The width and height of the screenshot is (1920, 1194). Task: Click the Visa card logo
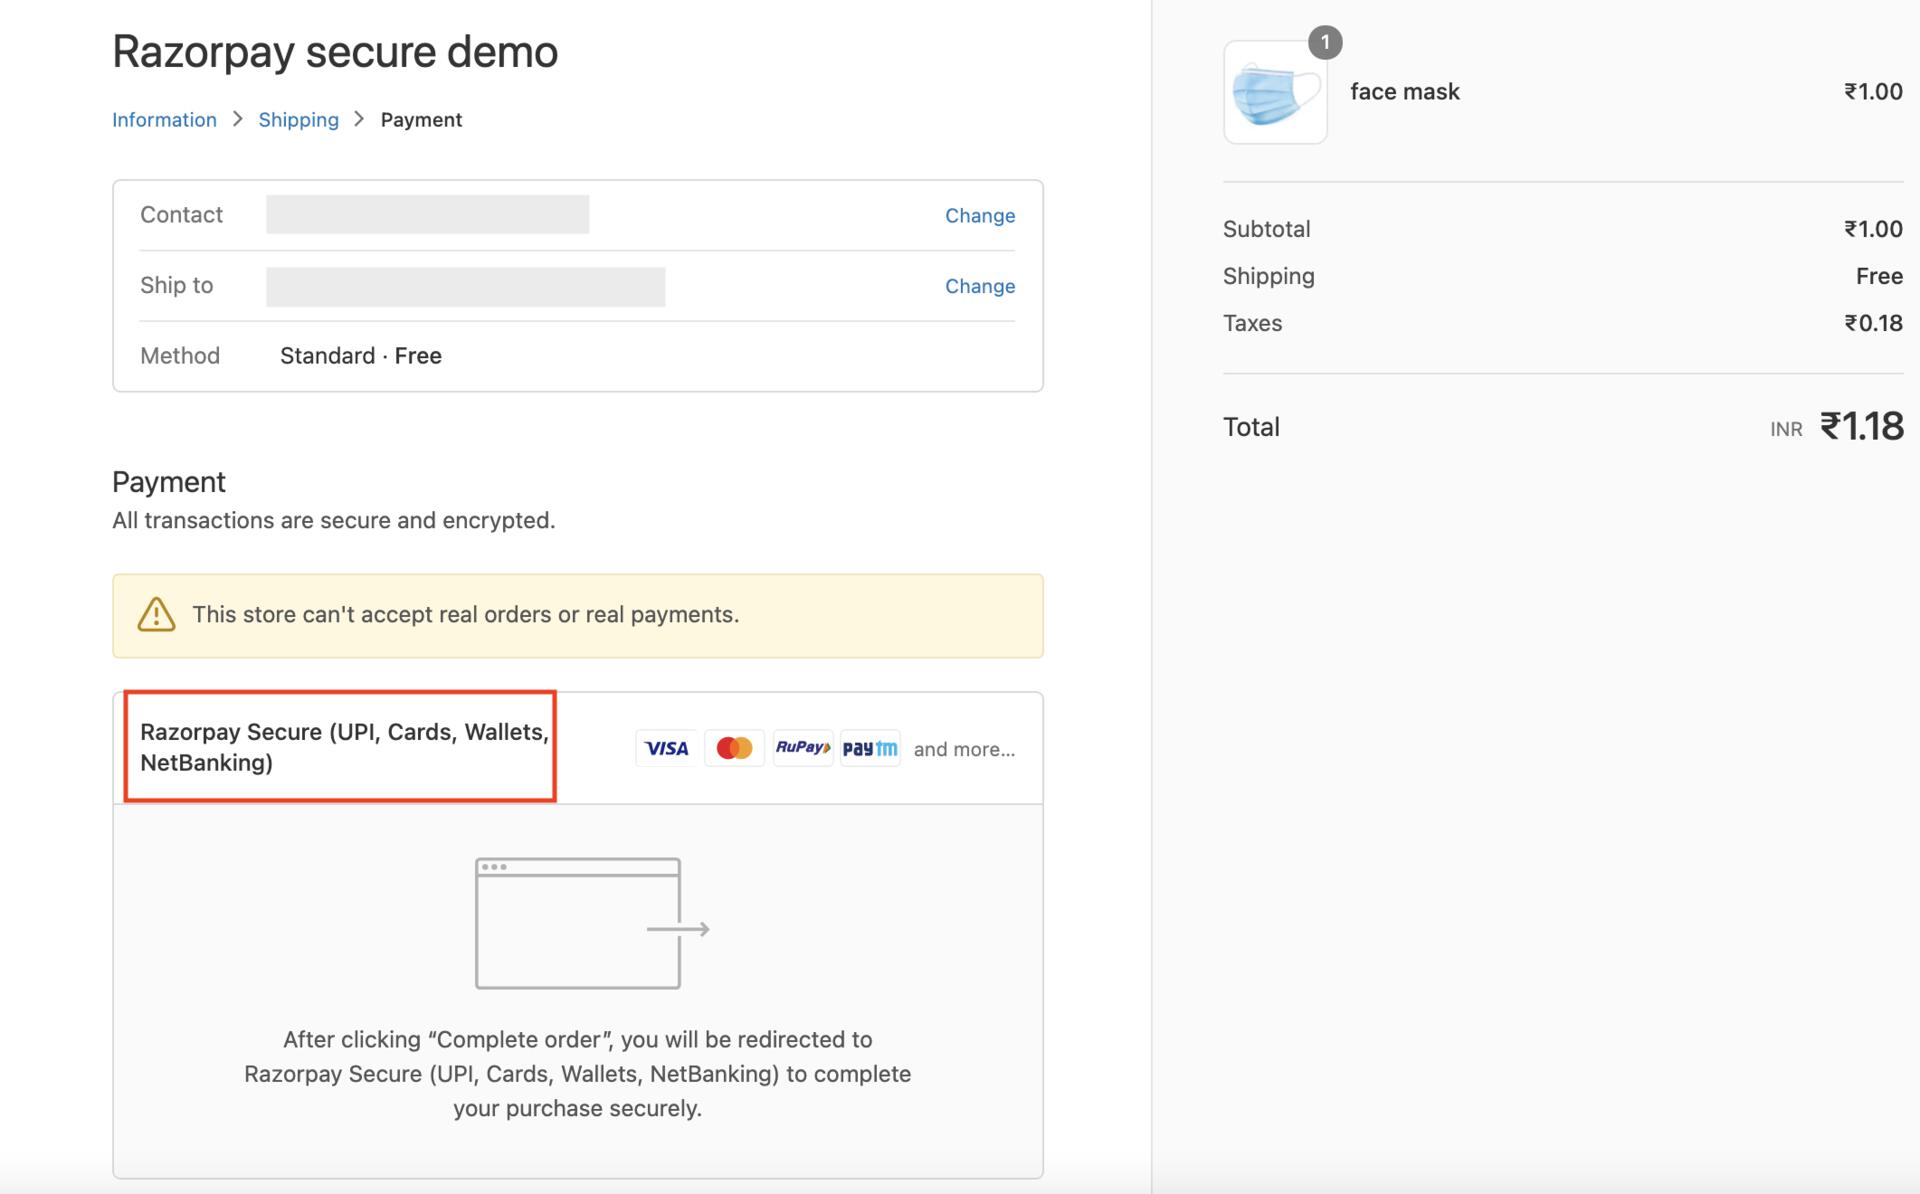pyautogui.click(x=666, y=748)
